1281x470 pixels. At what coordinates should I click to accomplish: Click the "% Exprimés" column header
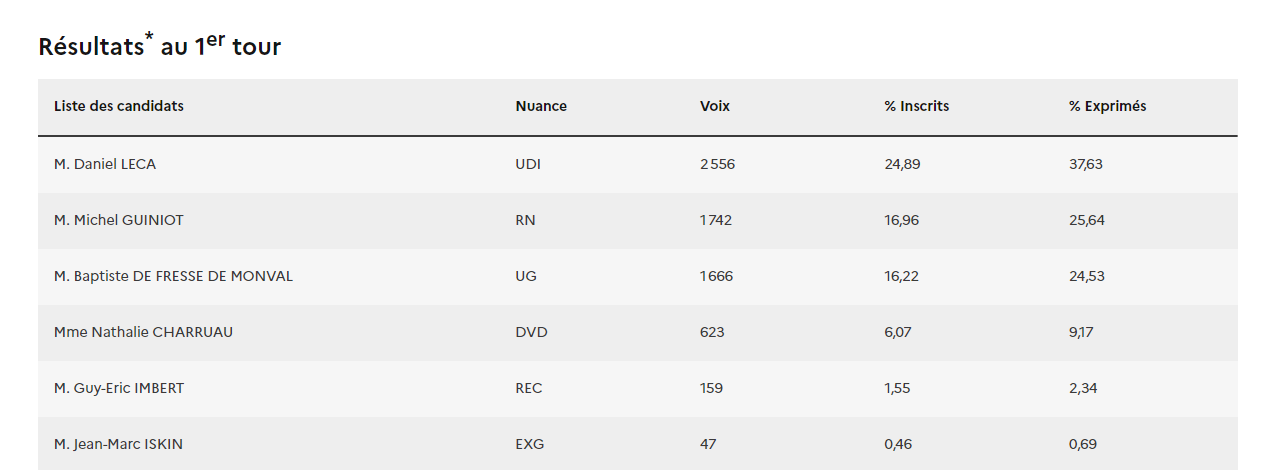coord(1107,106)
